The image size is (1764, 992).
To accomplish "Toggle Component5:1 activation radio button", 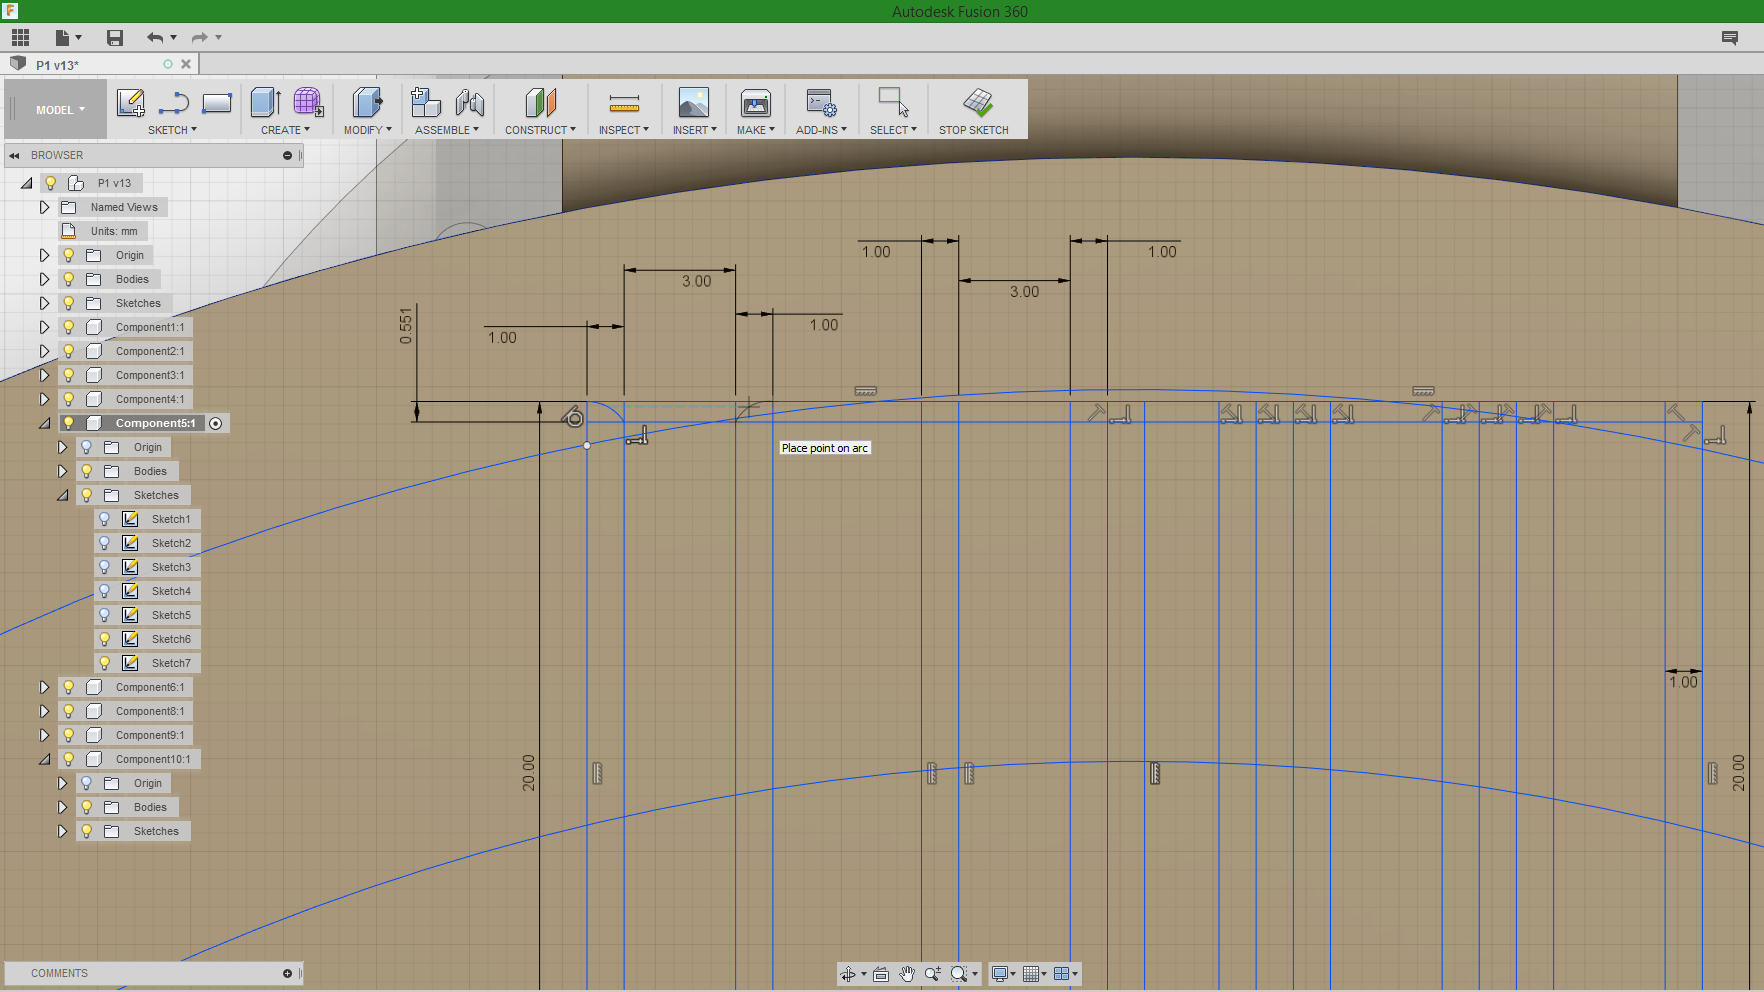I will click(x=216, y=423).
